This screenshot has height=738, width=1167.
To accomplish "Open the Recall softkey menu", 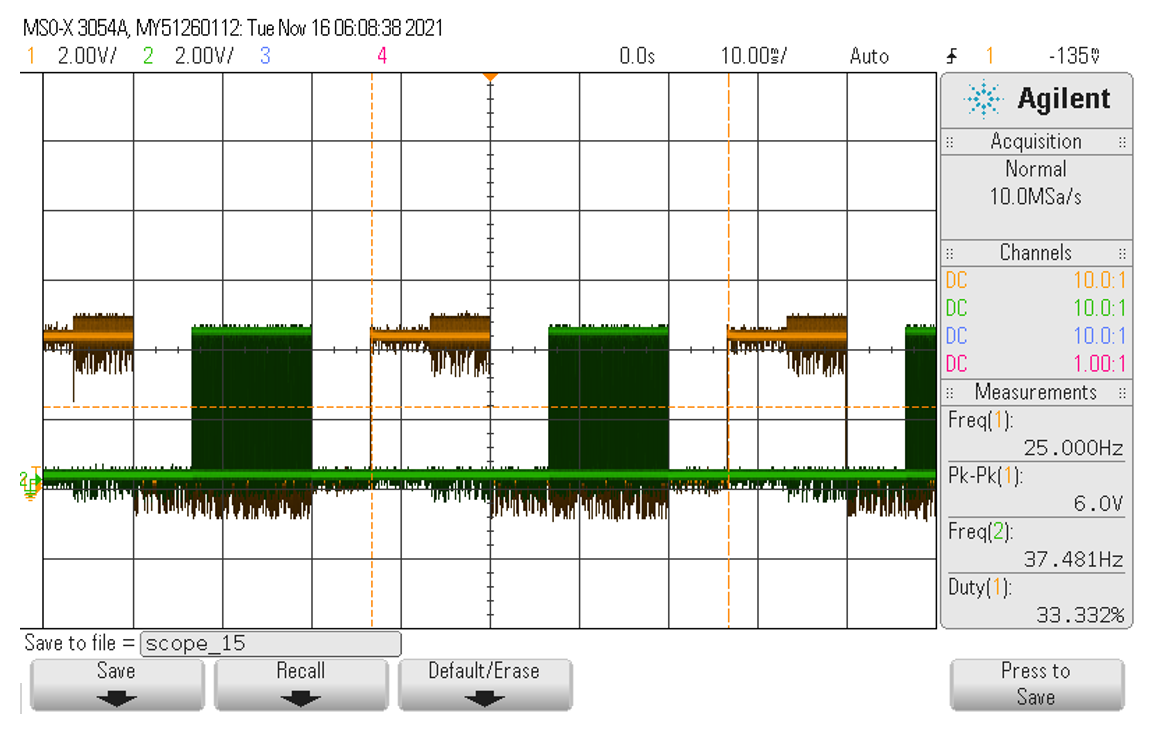I will point(300,684).
